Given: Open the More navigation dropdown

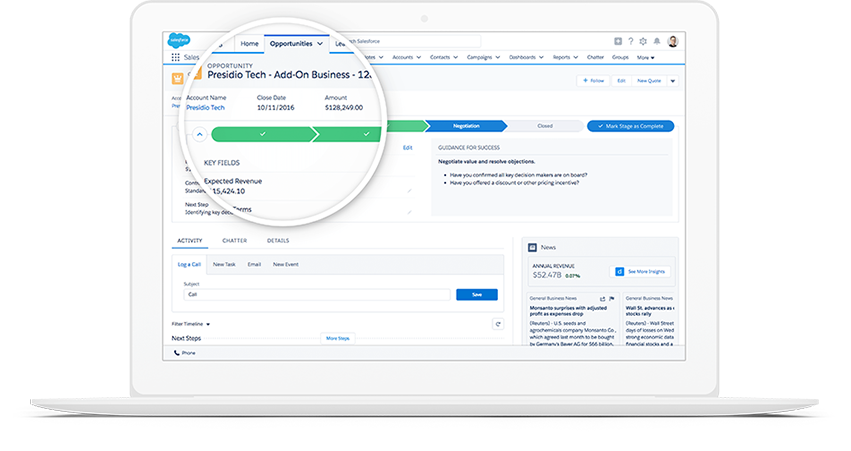Looking at the screenshot, I should [646, 58].
